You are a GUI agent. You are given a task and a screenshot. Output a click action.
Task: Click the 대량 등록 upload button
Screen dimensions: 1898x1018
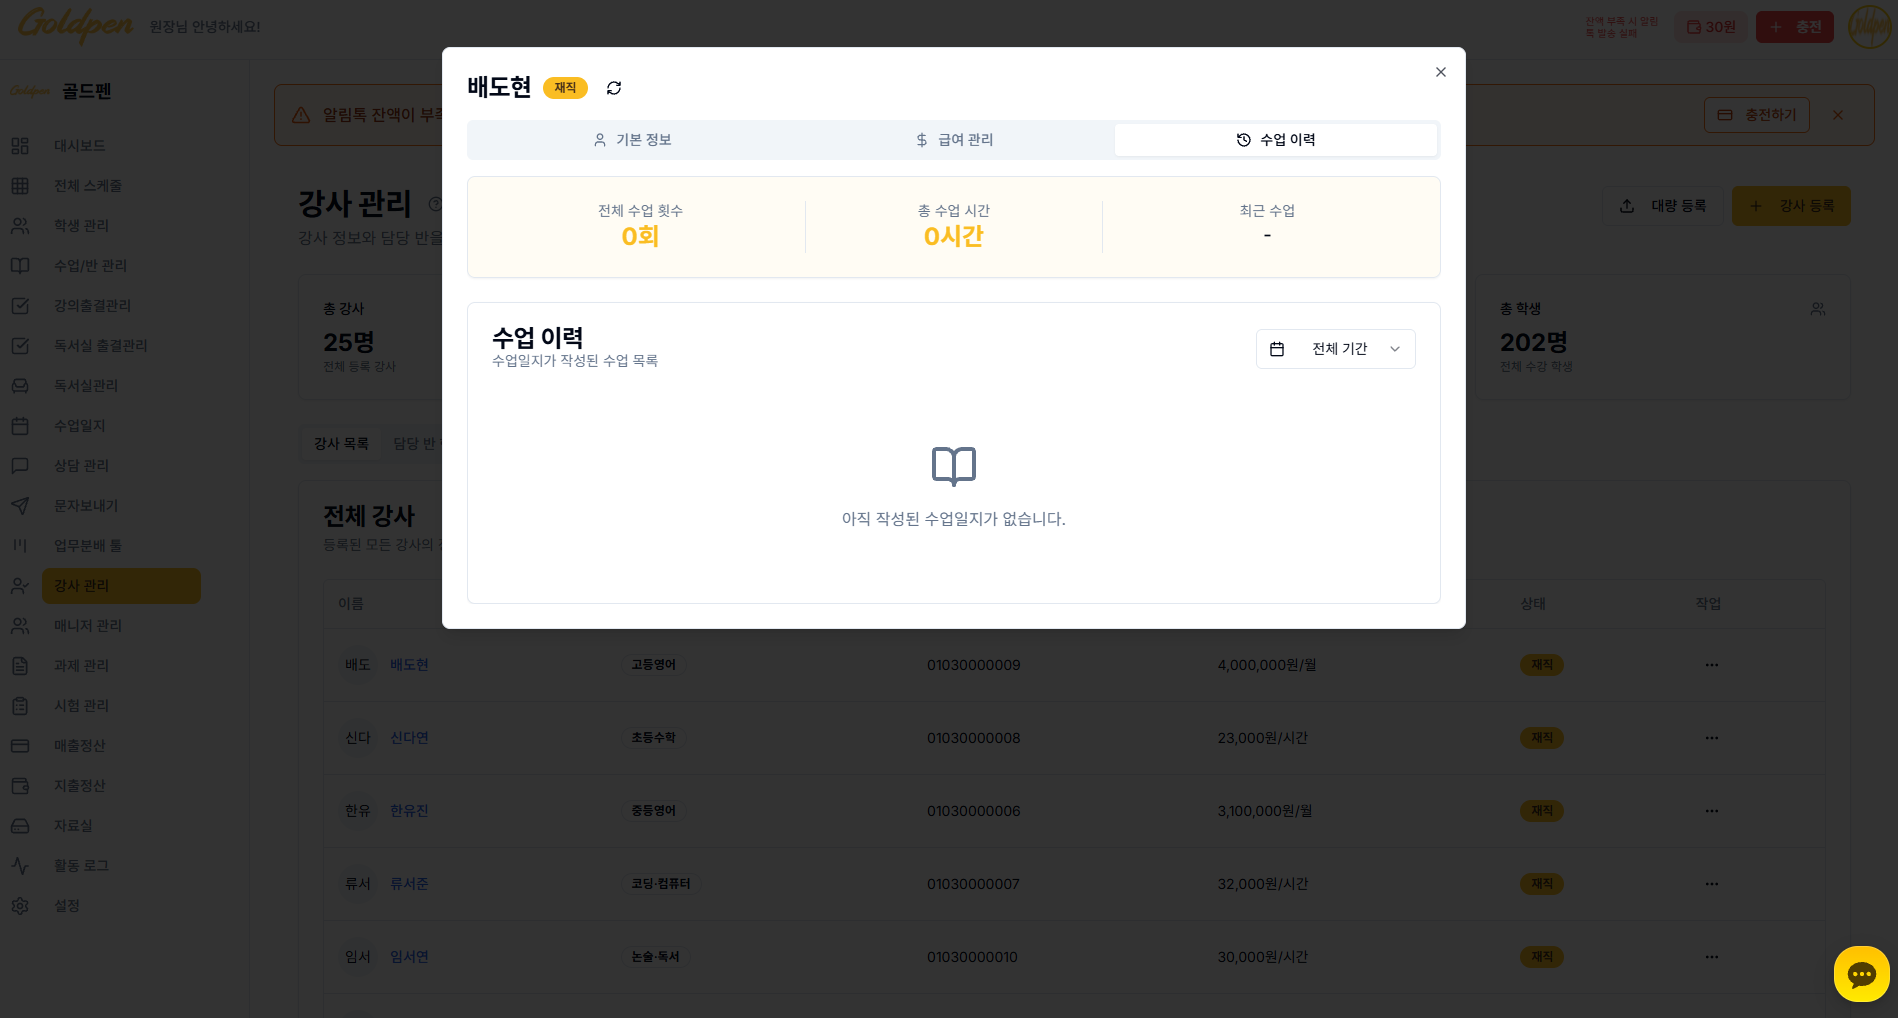1662,206
